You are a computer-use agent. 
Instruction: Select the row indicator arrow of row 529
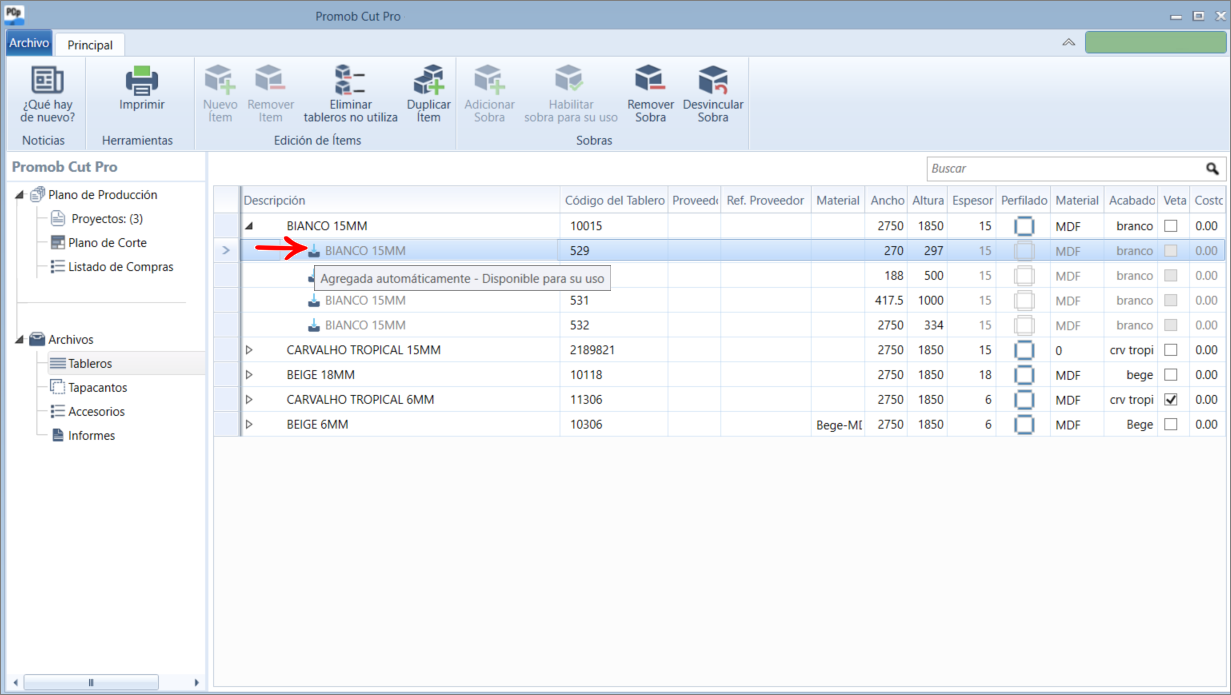coord(226,251)
